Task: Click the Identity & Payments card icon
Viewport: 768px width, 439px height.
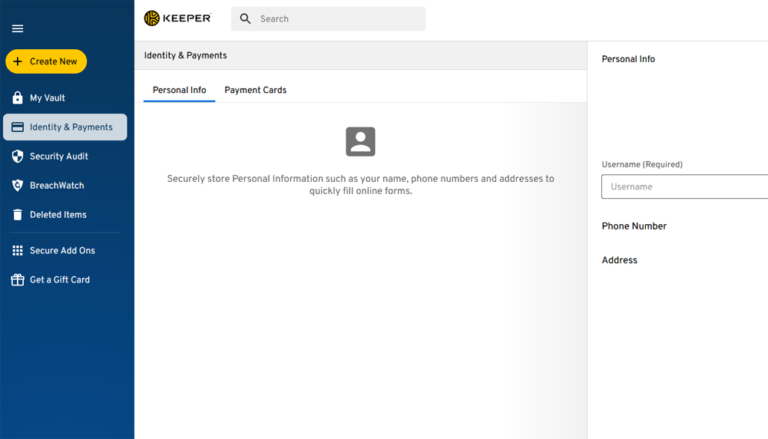Action: 17,127
